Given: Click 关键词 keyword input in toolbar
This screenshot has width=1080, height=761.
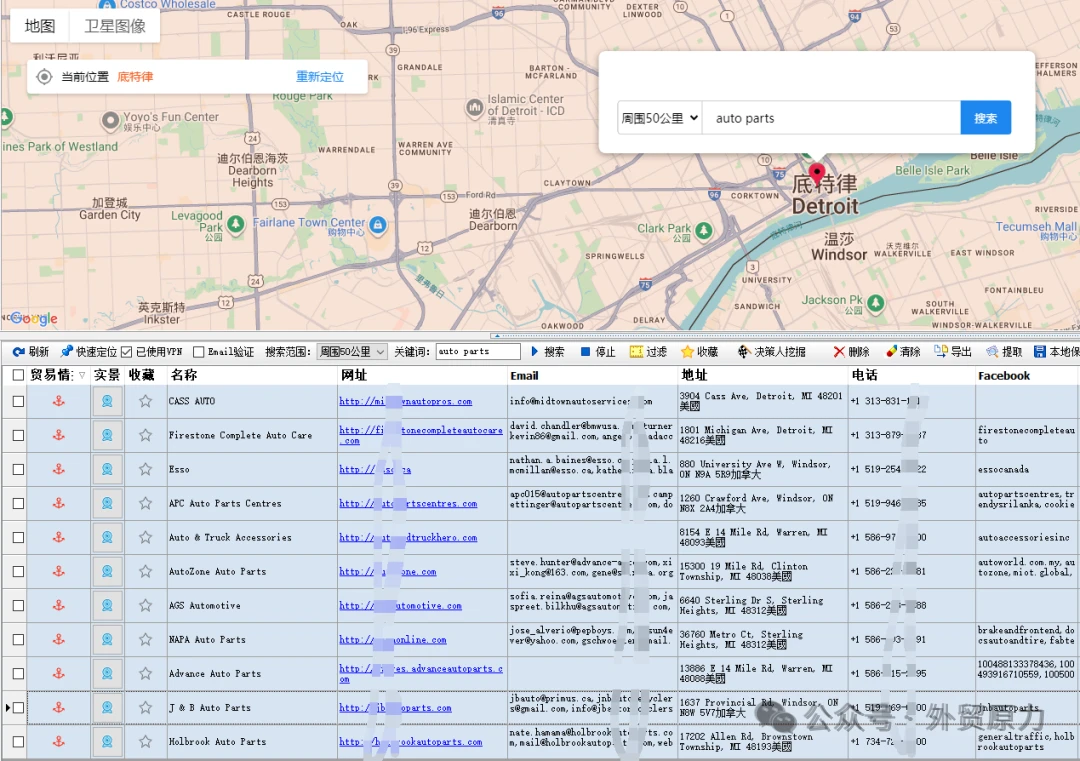Looking at the screenshot, I should tap(478, 352).
